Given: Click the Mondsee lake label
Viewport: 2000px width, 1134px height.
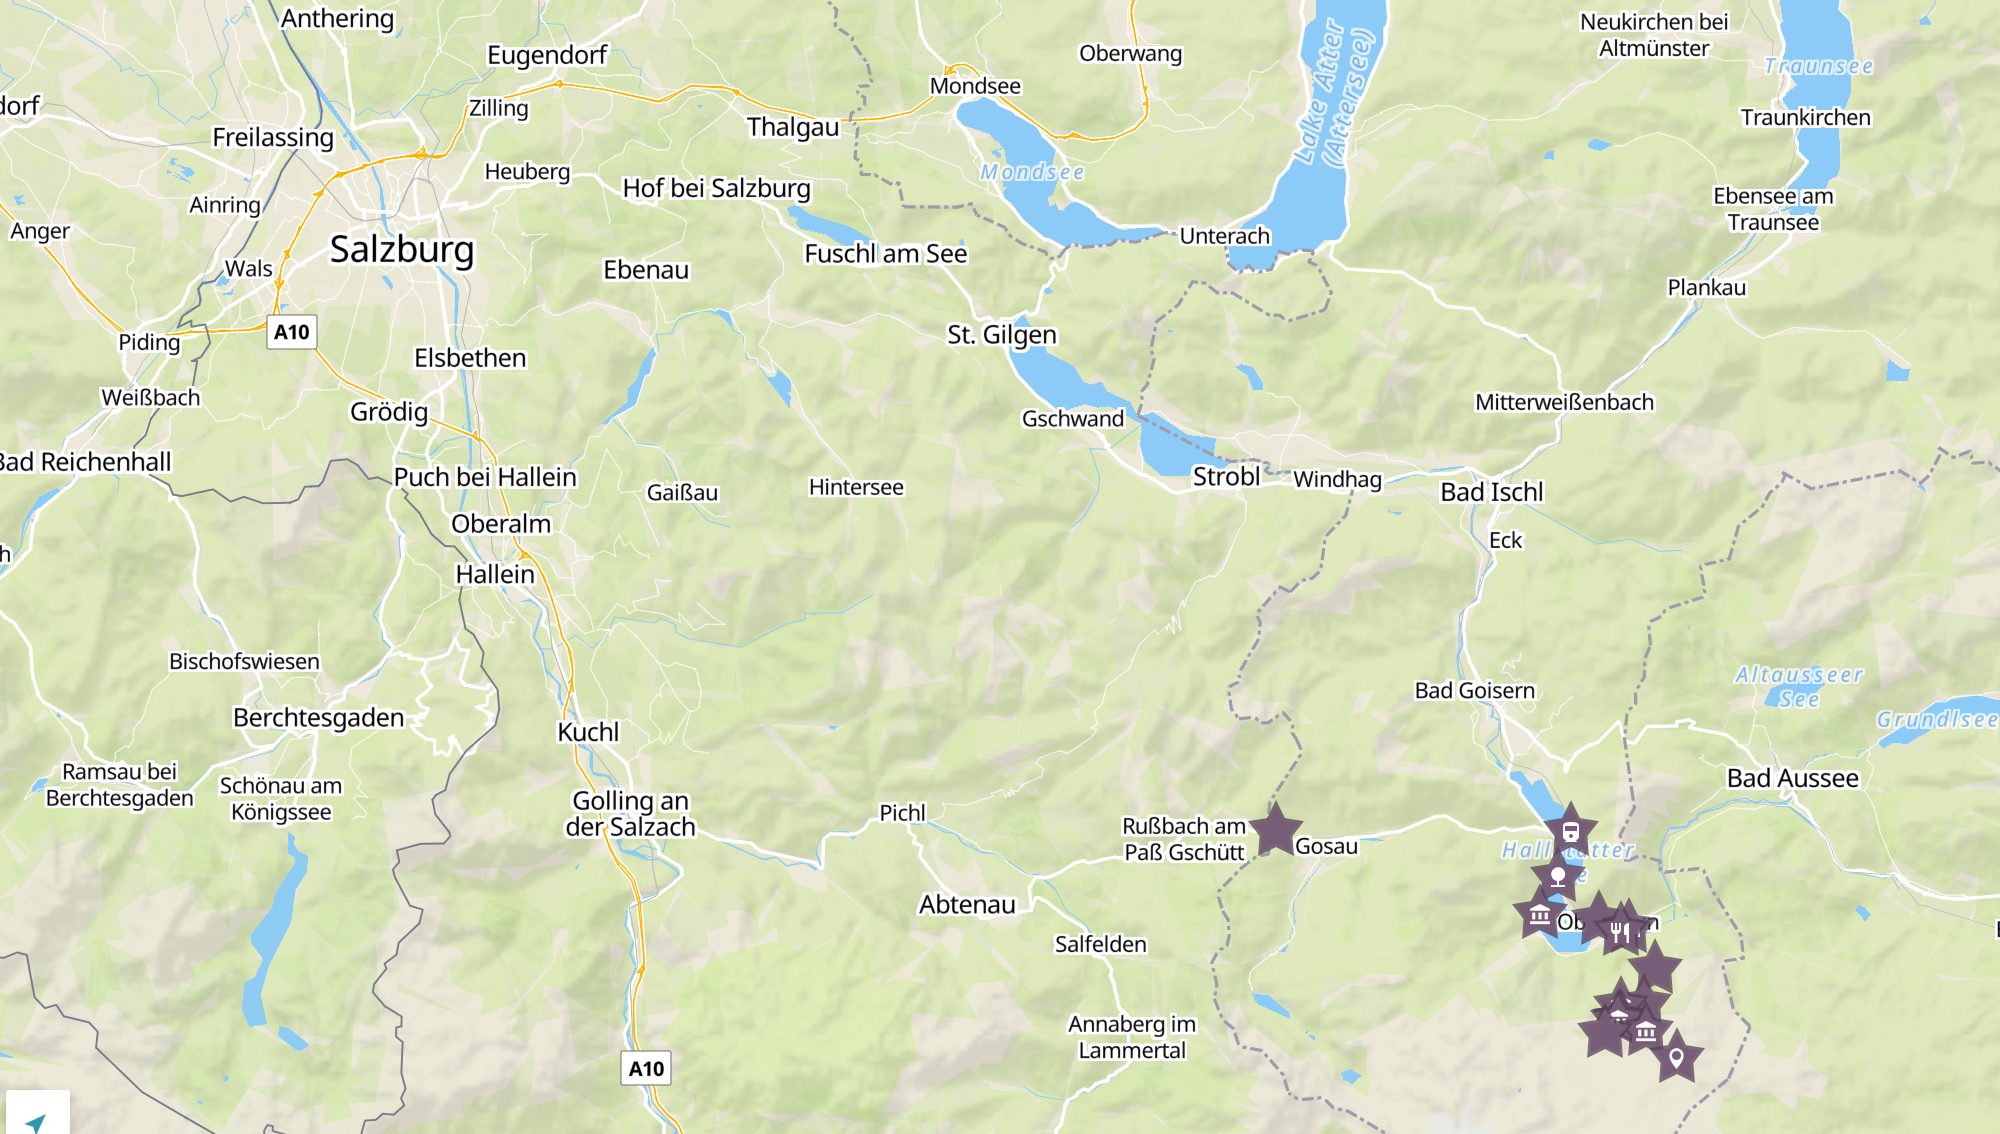Looking at the screenshot, I should click(1032, 172).
